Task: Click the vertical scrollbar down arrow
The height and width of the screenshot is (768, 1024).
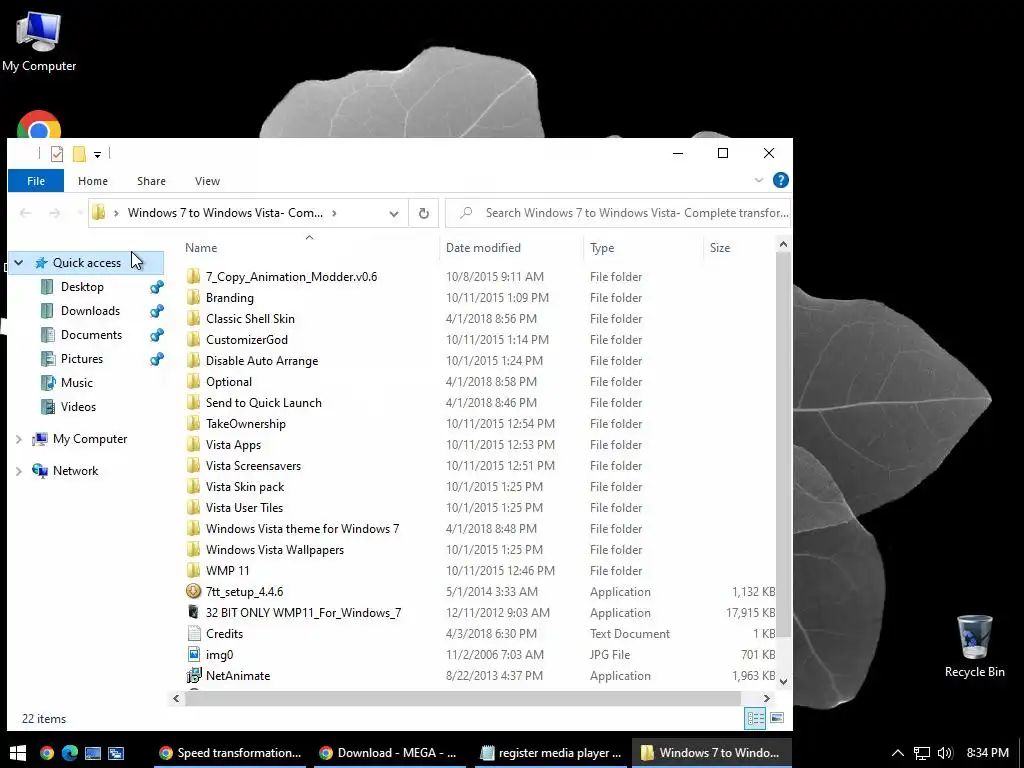Action: [x=784, y=681]
